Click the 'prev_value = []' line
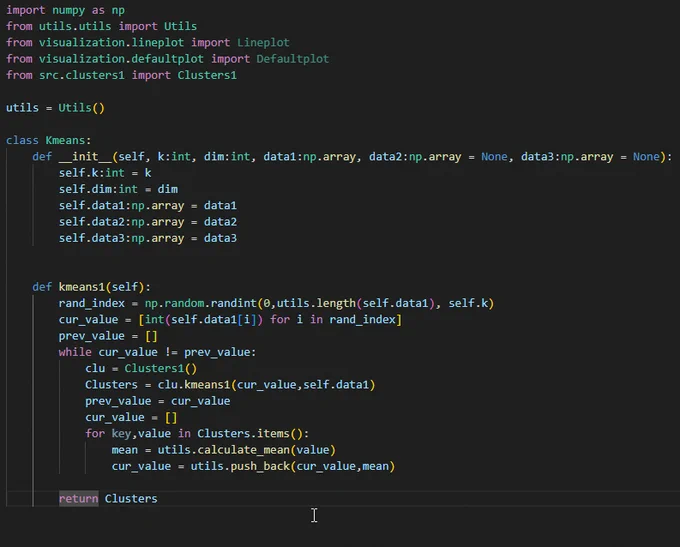680x547 pixels. [x=108, y=336]
